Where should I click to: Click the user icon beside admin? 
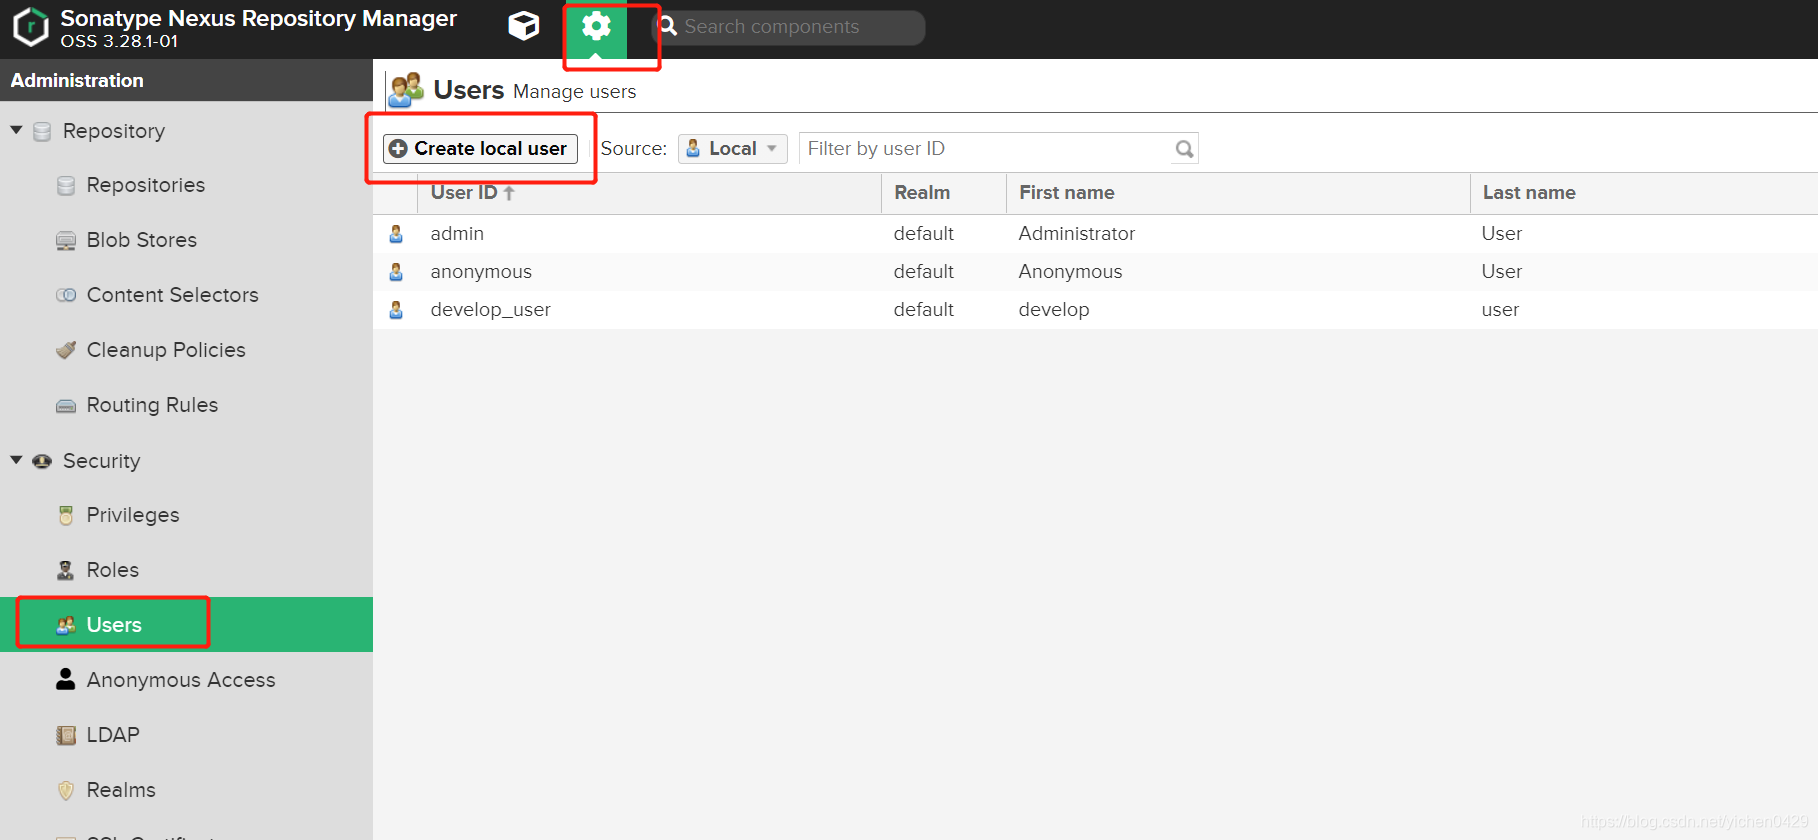coord(396,233)
